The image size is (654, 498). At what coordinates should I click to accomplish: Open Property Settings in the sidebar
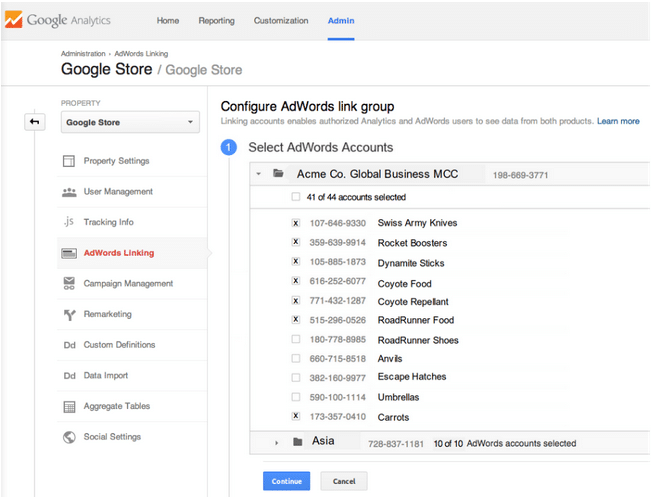[116, 161]
